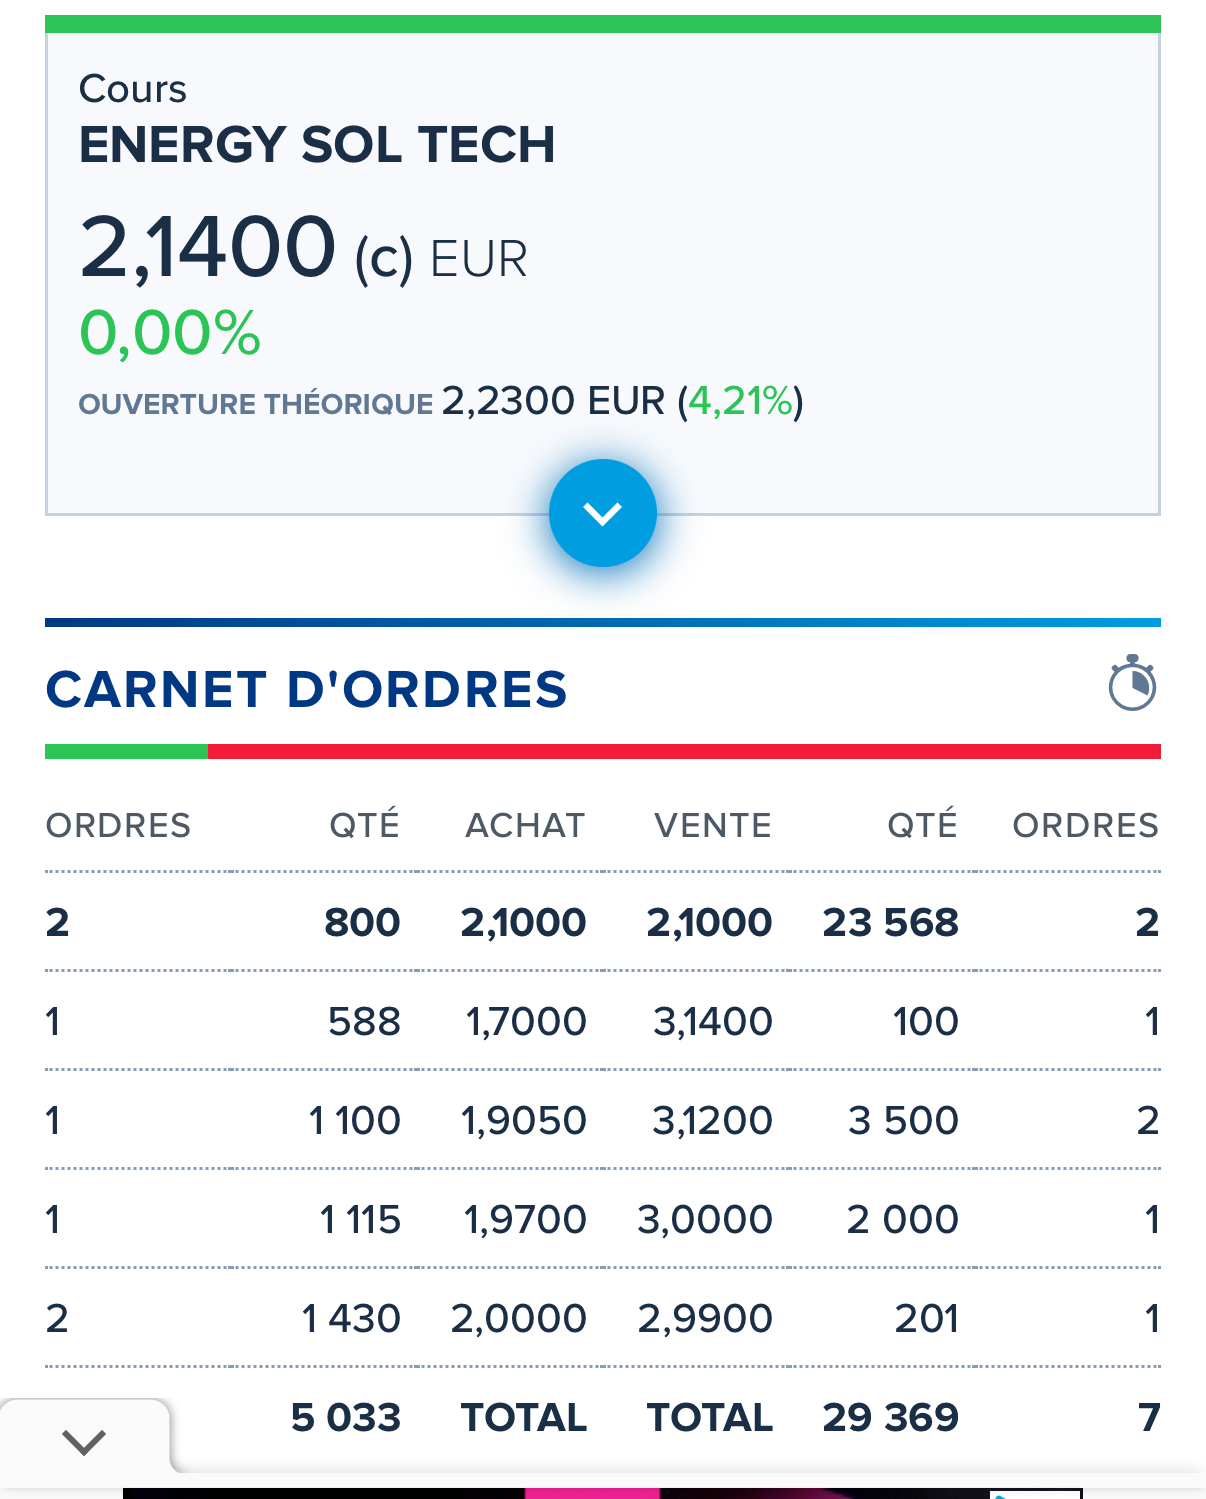Click the current price 2,1400
This screenshot has width=1206, height=1499.
(x=208, y=246)
